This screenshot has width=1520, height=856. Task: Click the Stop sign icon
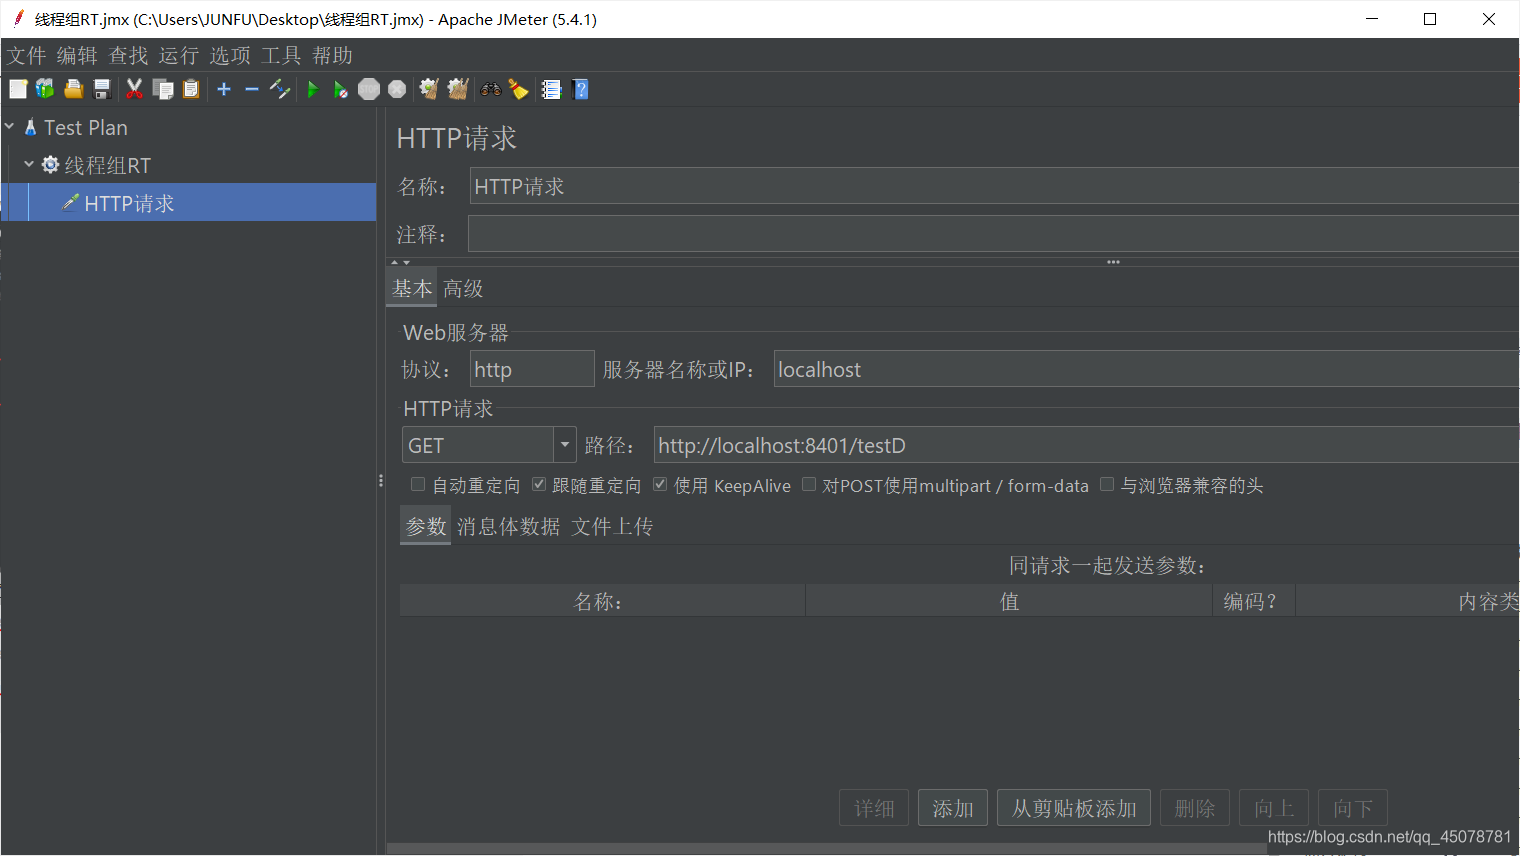pyautogui.click(x=369, y=89)
